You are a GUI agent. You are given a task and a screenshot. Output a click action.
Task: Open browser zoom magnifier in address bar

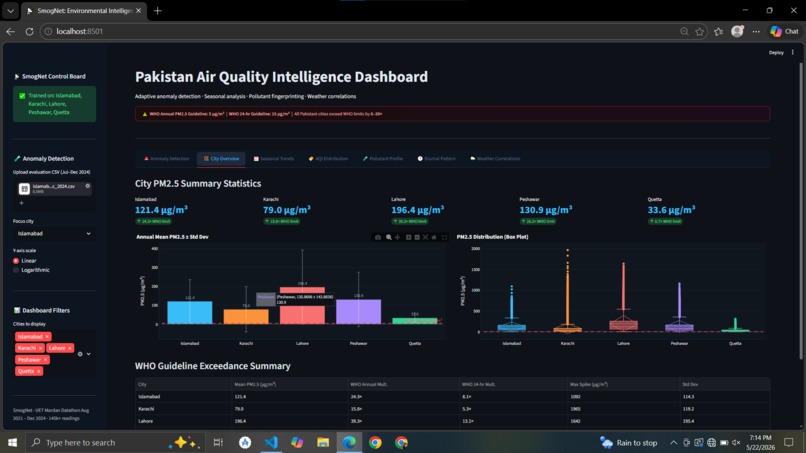pos(684,31)
